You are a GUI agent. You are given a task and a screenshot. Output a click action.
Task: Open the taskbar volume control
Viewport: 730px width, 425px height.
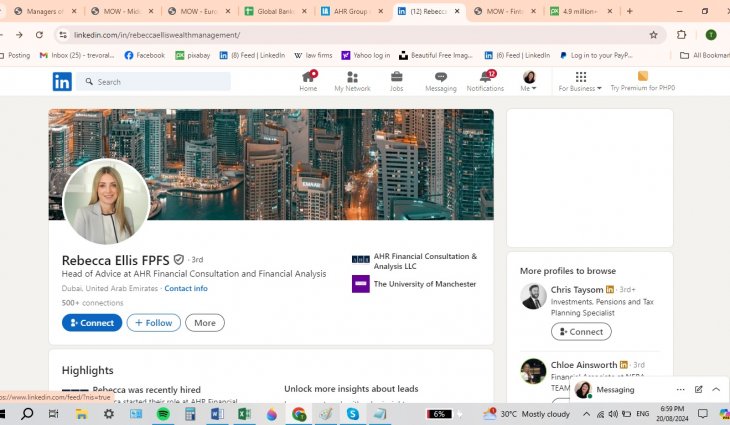point(614,414)
